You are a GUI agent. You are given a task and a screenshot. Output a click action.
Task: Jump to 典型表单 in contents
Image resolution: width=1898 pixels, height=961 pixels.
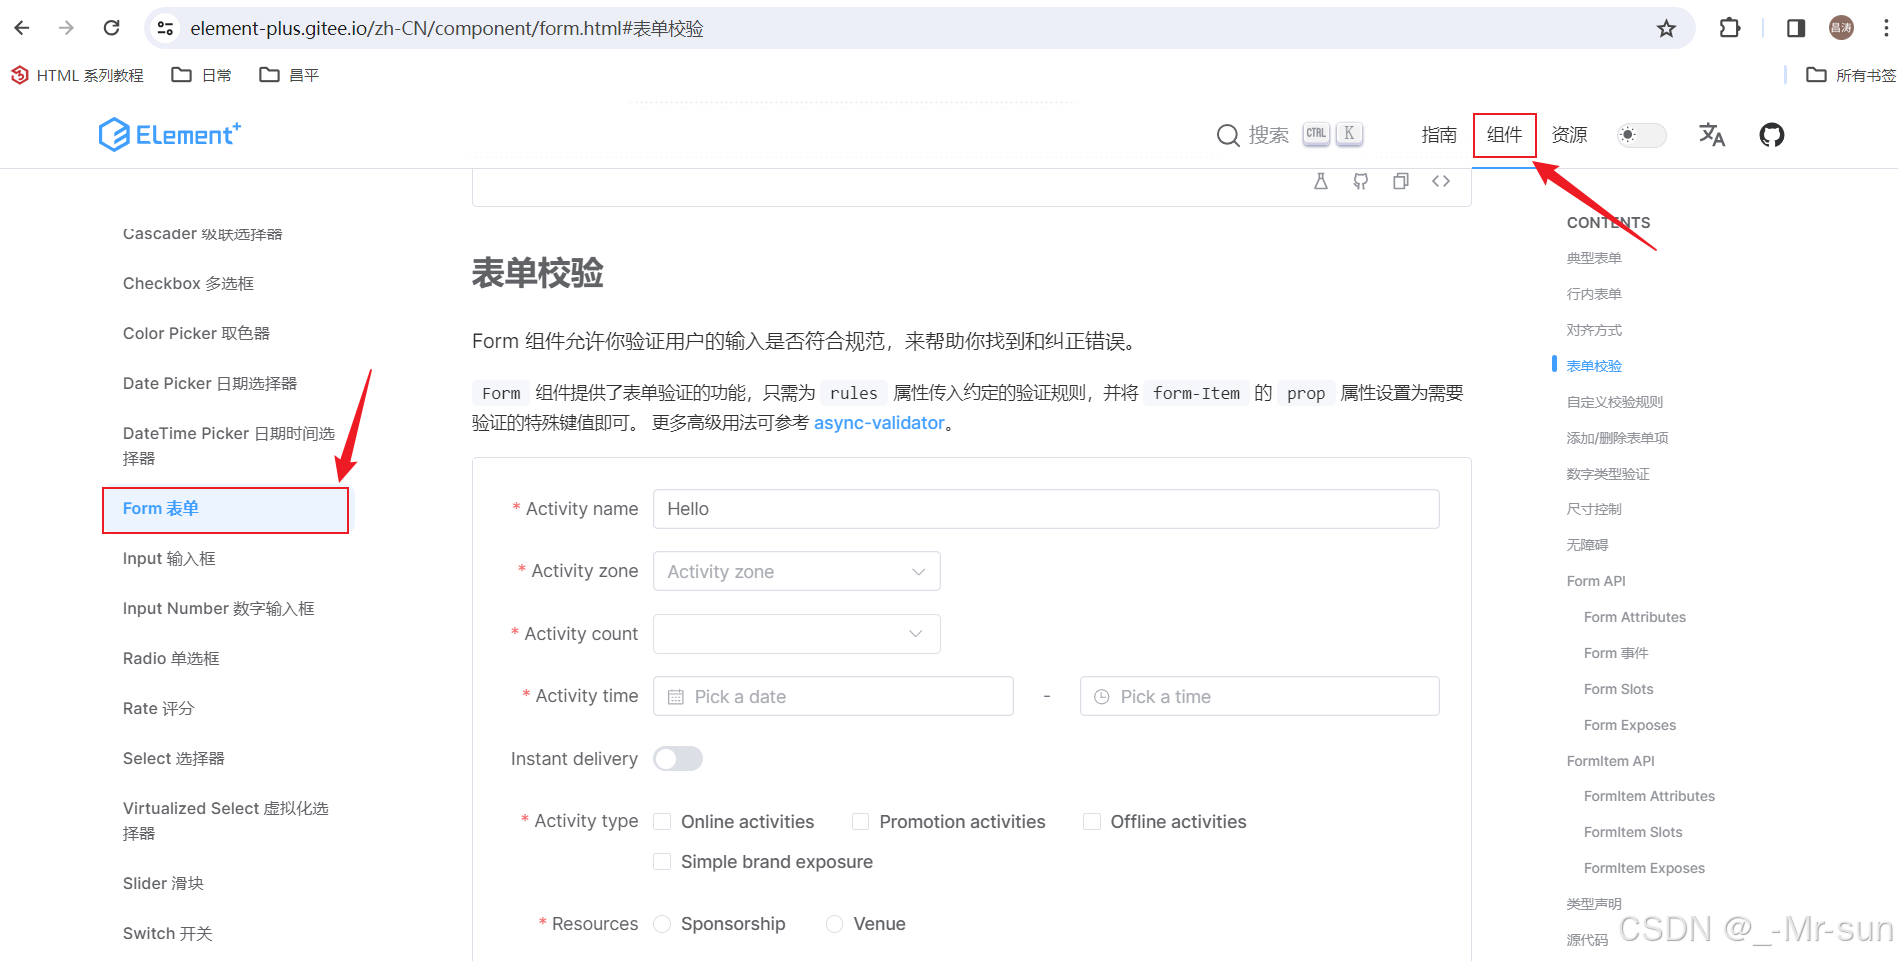tap(1594, 258)
